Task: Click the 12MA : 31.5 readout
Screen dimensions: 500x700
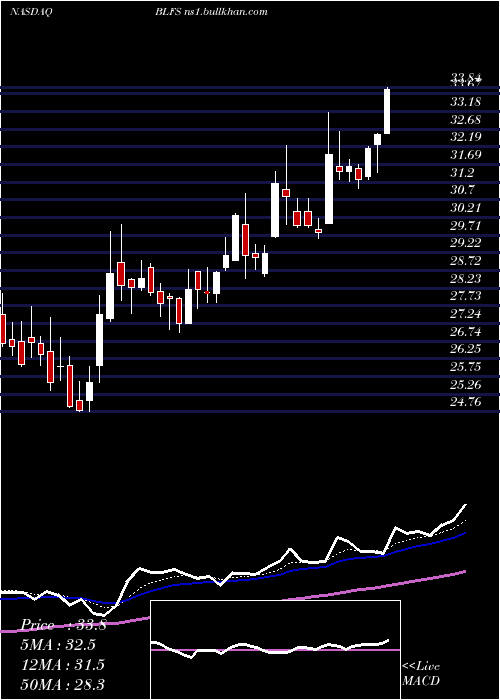Action: pos(62,665)
